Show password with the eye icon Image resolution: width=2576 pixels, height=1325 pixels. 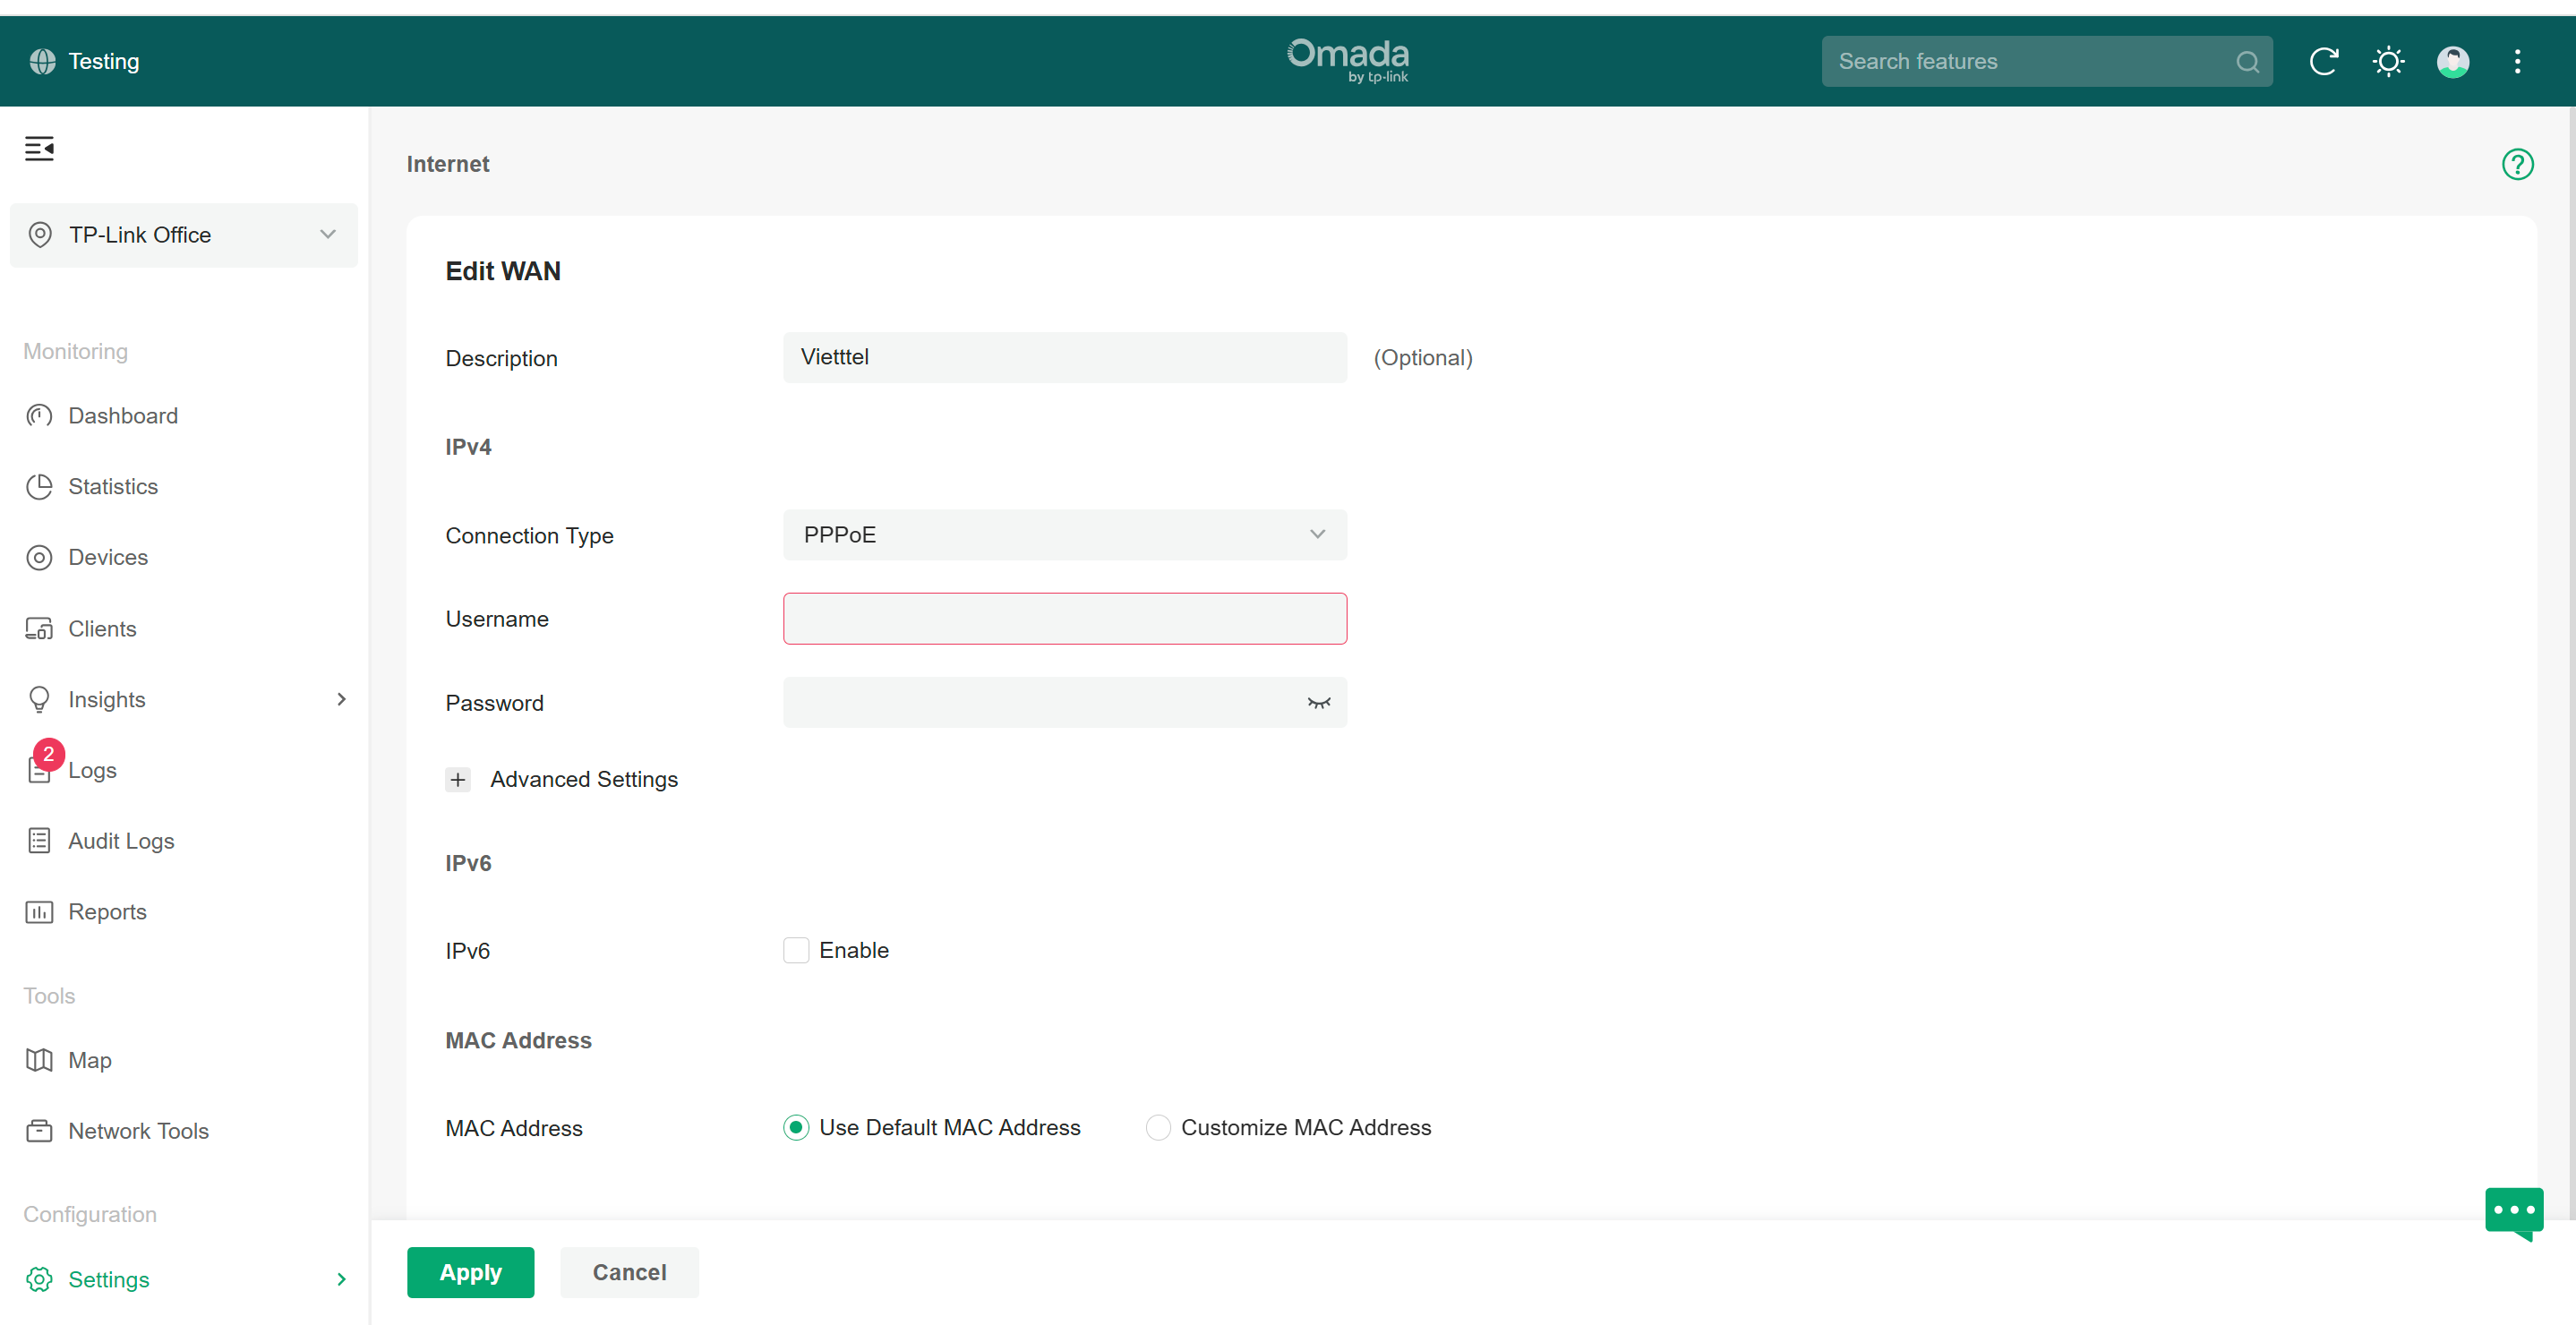pyautogui.click(x=1318, y=703)
